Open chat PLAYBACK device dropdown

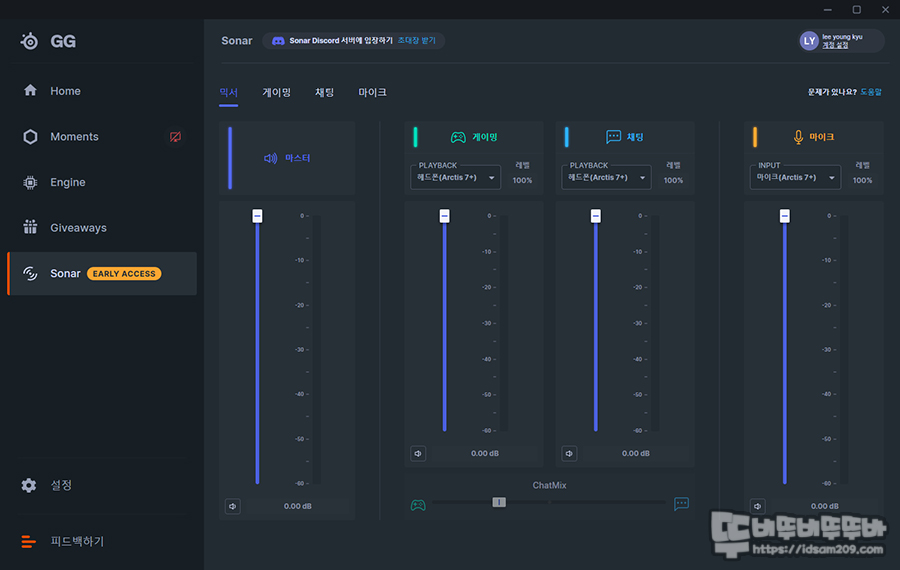click(606, 177)
